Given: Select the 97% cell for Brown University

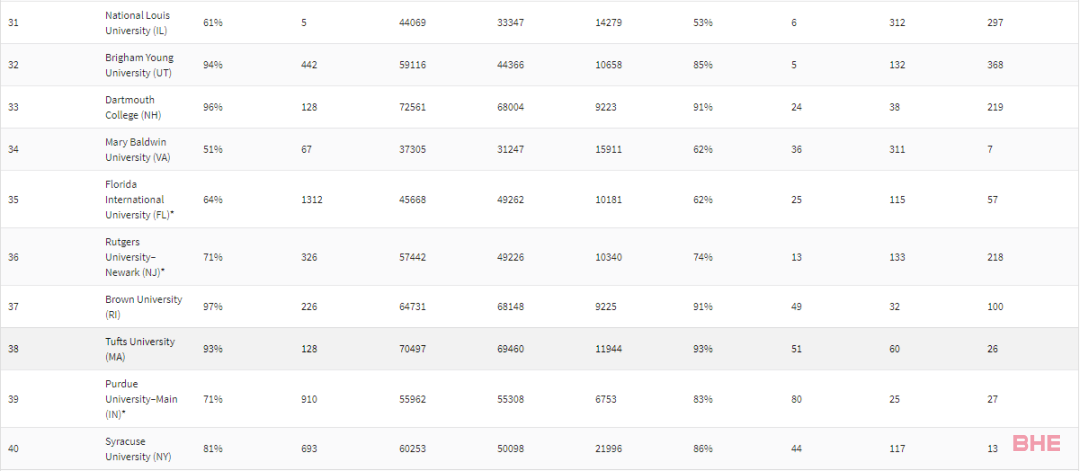Looking at the screenshot, I should [x=213, y=306].
